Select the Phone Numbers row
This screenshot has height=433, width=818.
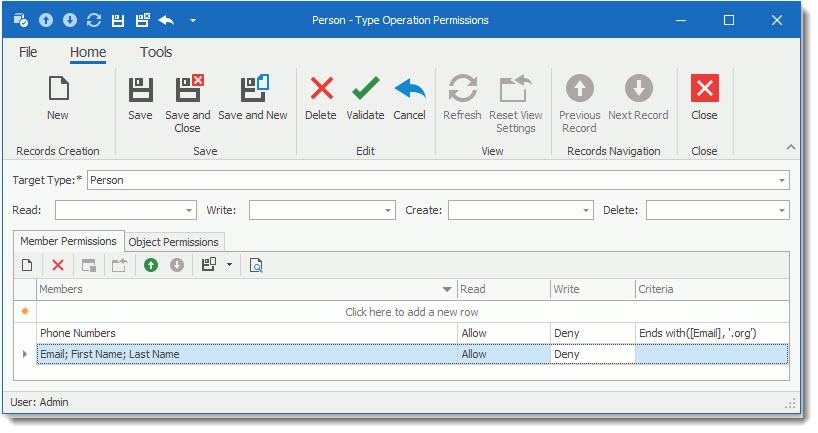click(x=78, y=333)
